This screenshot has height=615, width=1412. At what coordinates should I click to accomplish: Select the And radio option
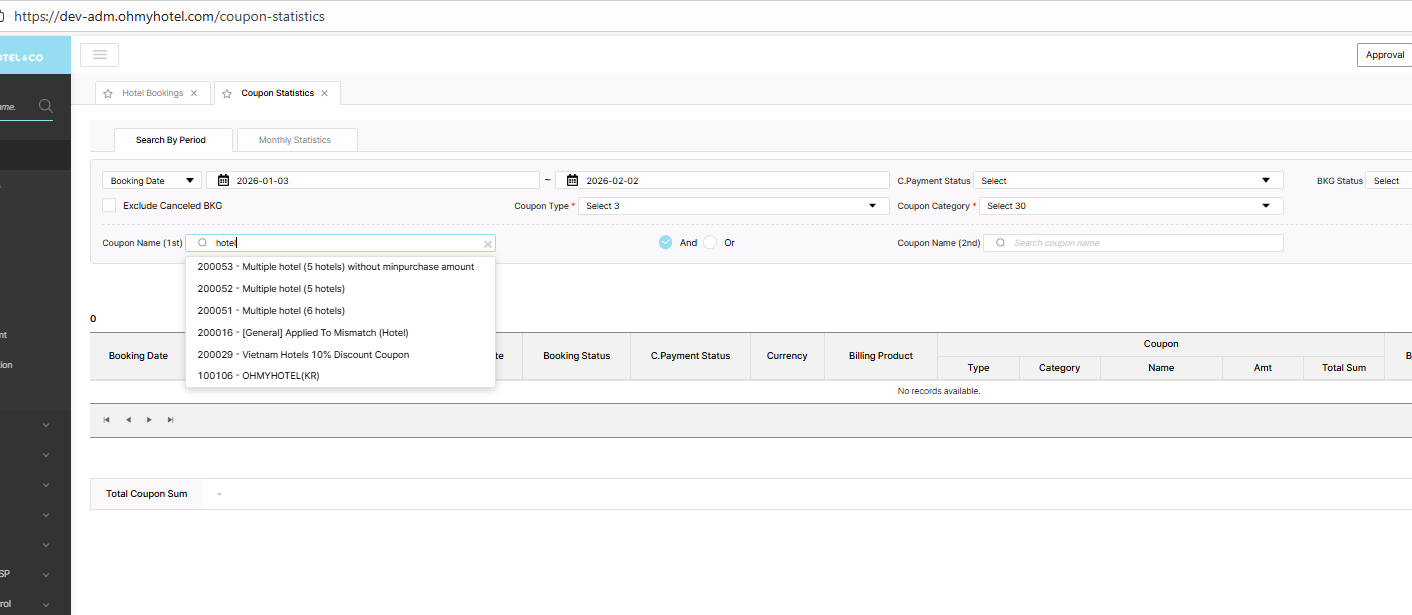[x=666, y=243]
